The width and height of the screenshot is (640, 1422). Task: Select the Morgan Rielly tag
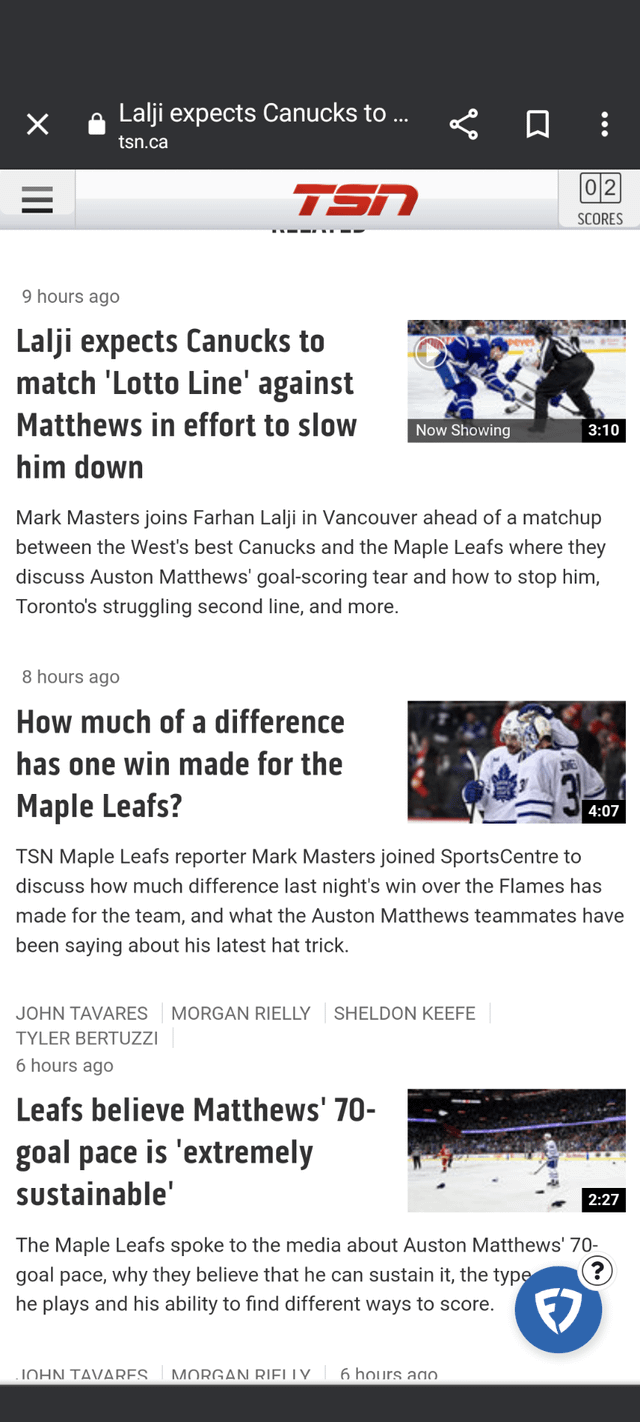pyautogui.click(x=241, y=1013)
